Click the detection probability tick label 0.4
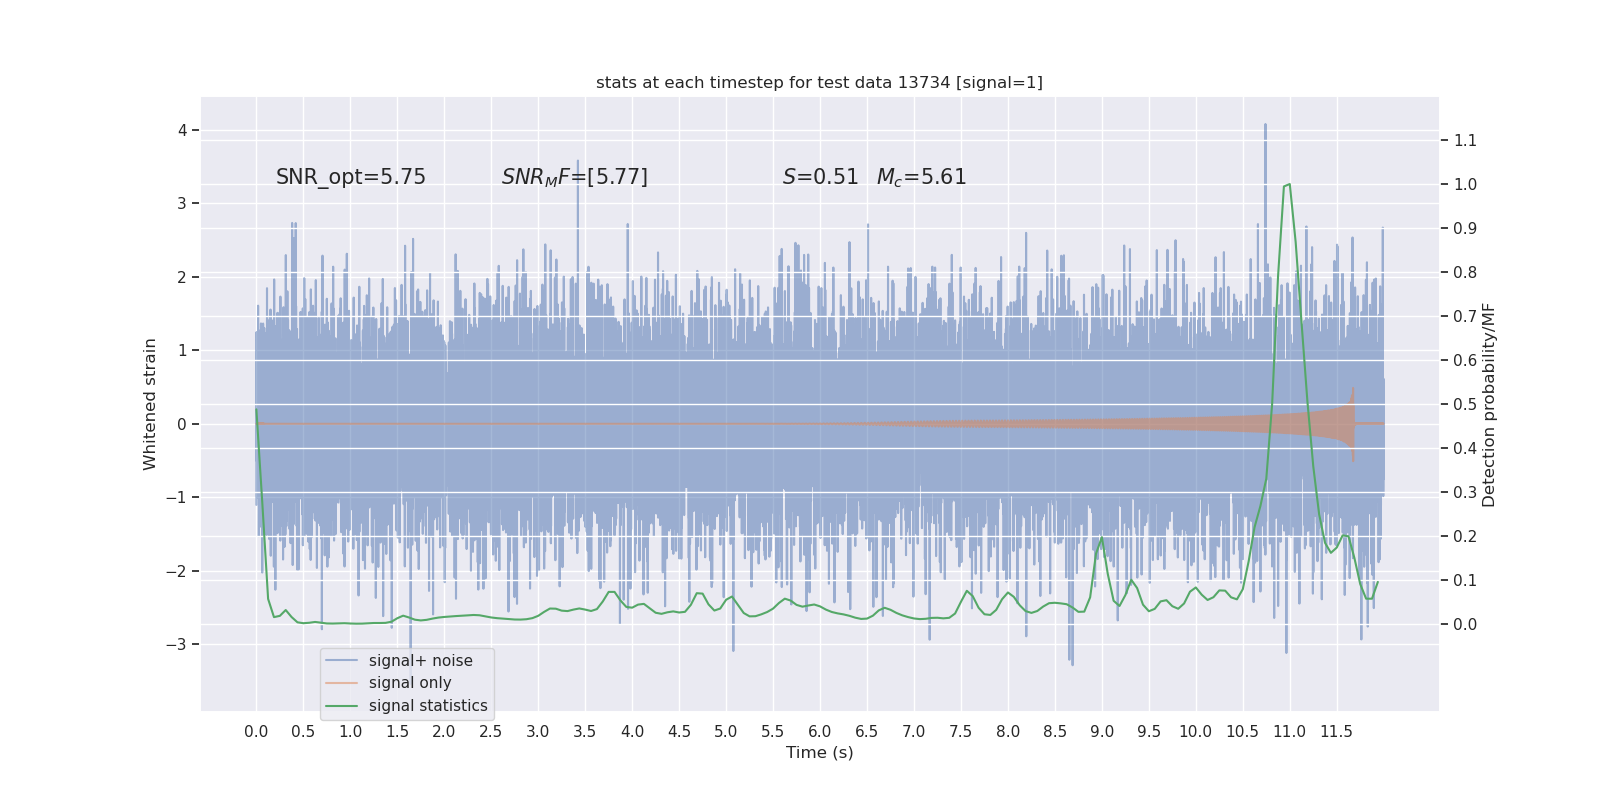1600x800 pixels. (x=1465, y=448)
